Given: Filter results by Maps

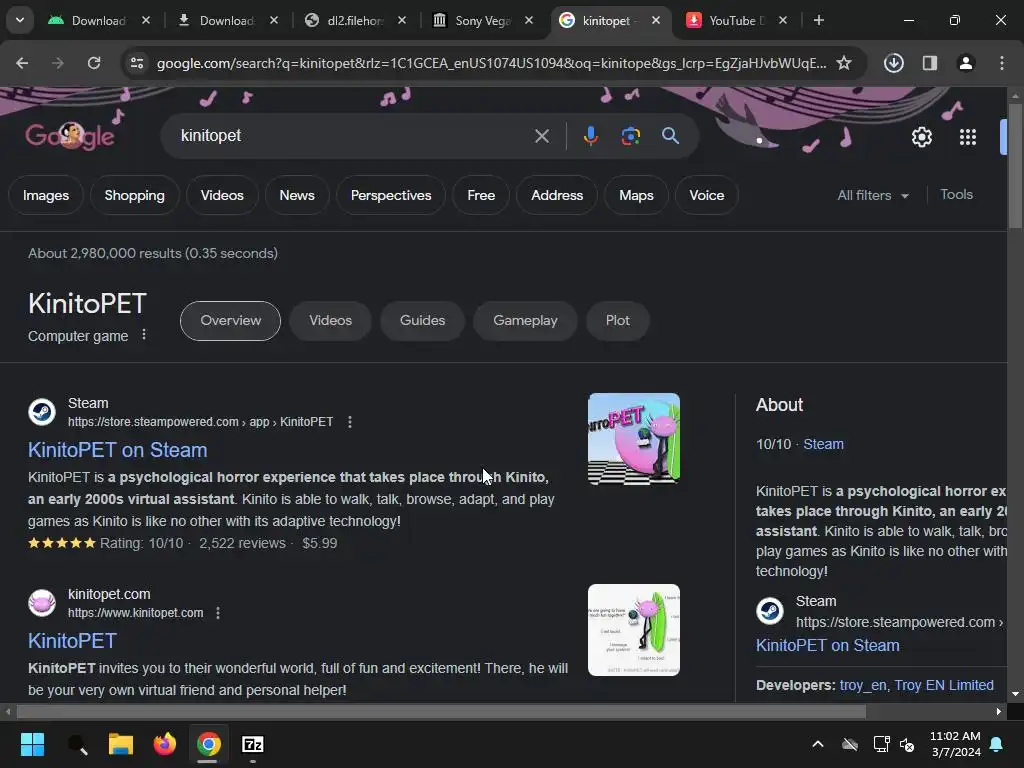Looking at the screenshot, I should [636, 195].
